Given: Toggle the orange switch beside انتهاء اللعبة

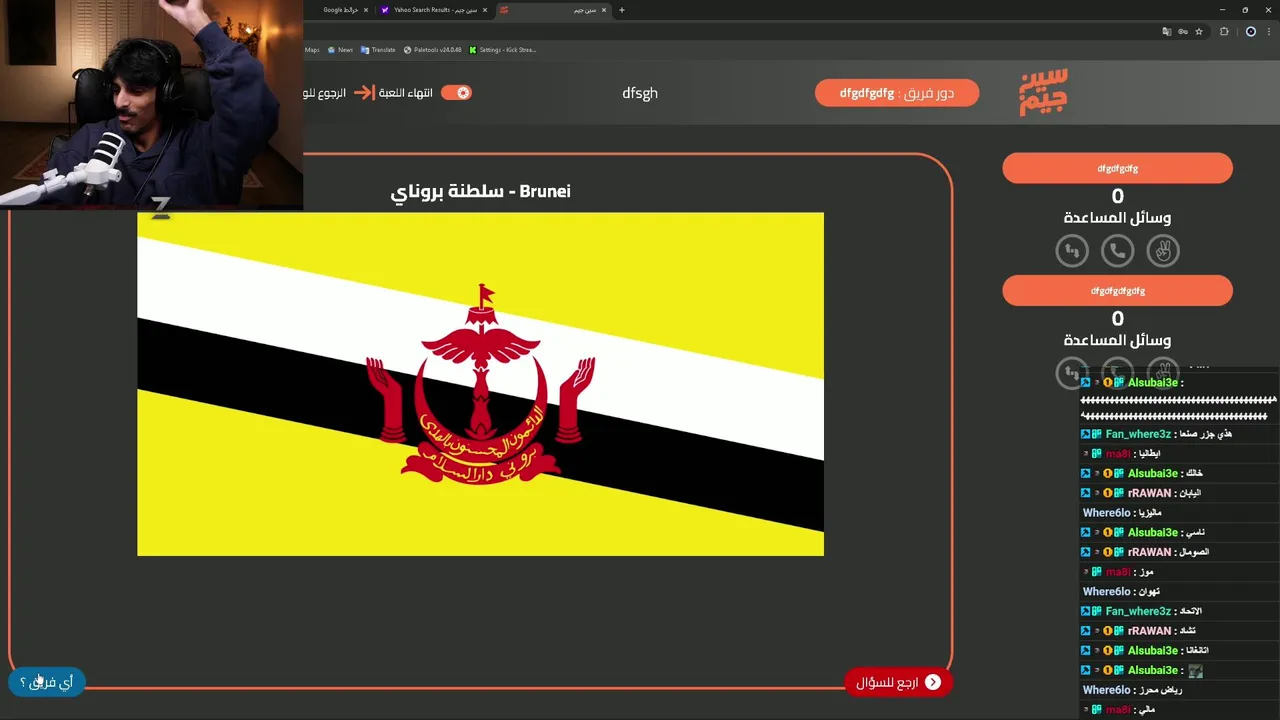Looking at the screenshot, I should [456, 92].
